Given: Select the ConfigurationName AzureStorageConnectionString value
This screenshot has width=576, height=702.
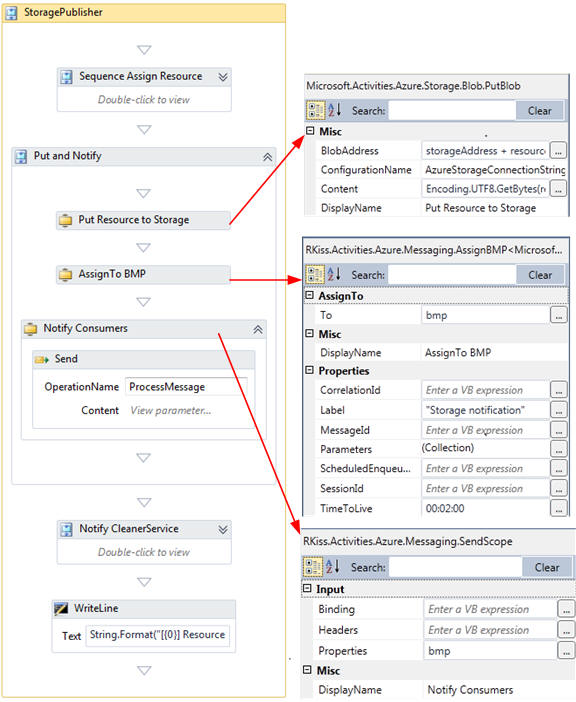Looking at the screenshot, I should coord(495,170).
